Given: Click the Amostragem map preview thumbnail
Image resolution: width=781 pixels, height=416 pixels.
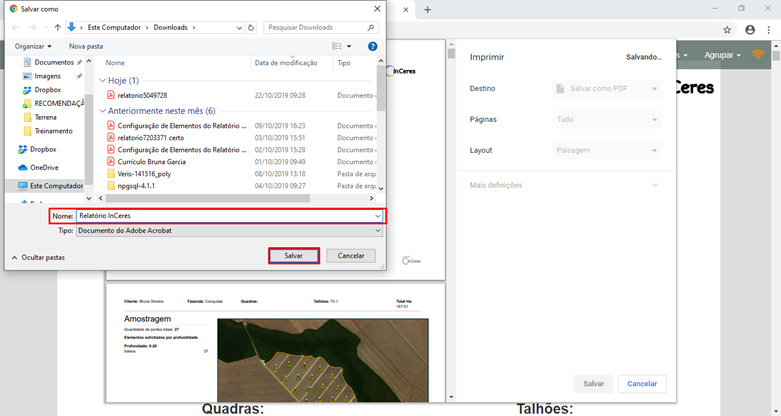Looking at the screenshot, I should coord(323,361).
